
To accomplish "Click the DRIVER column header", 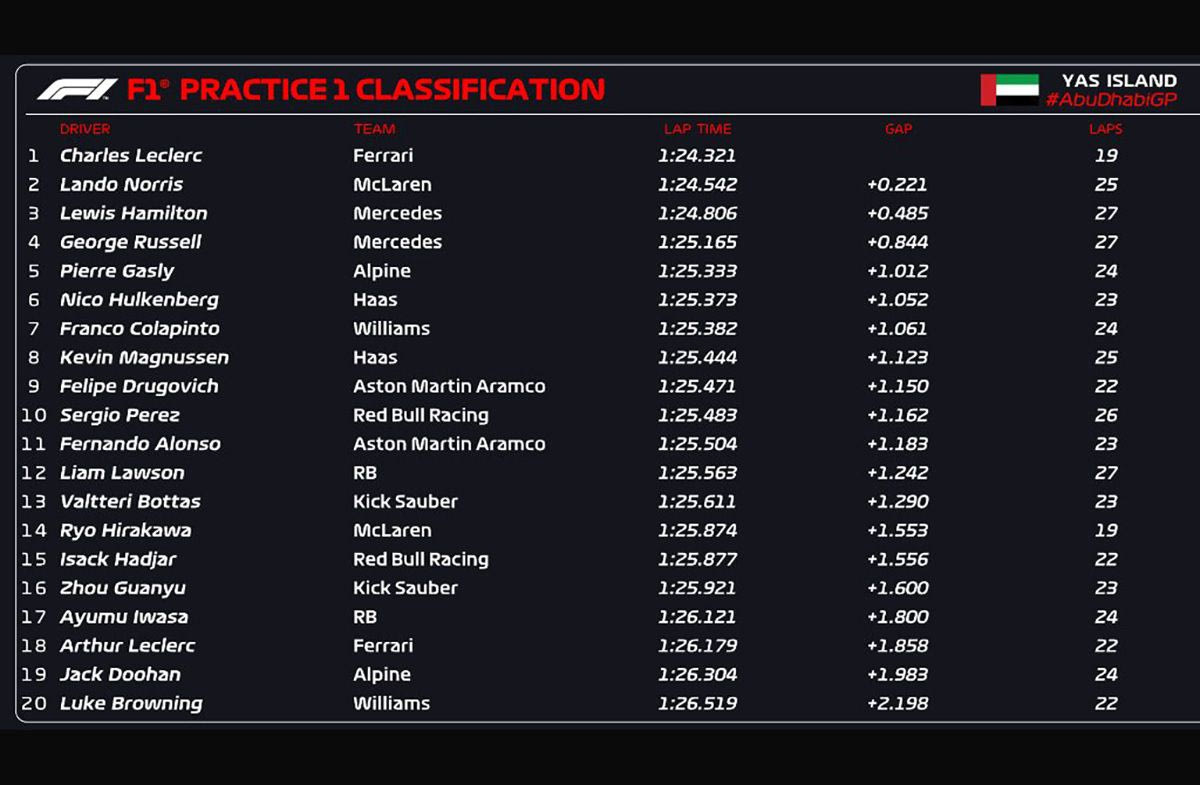I will click(x=85, y=129).
